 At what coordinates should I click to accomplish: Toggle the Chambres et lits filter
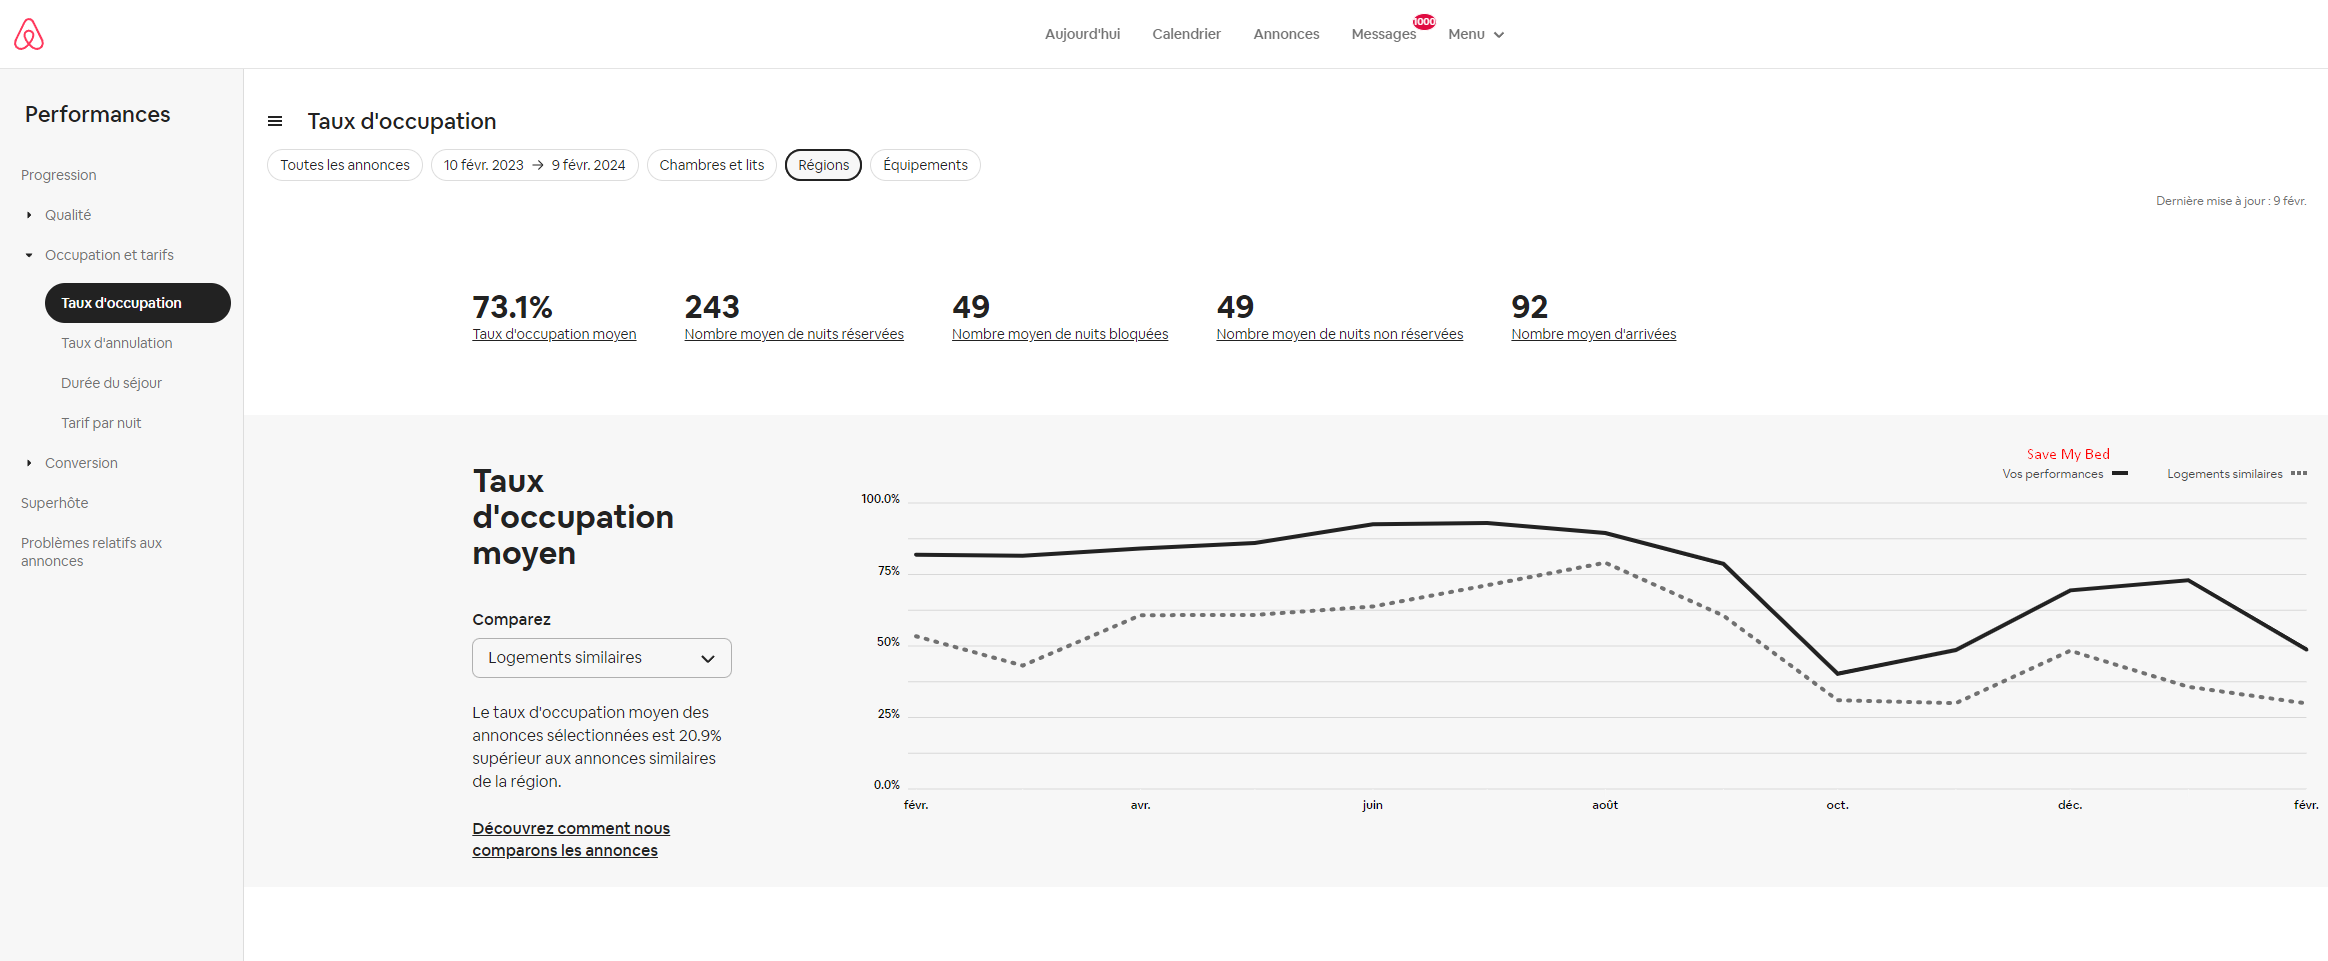click(x=711, y=165)
